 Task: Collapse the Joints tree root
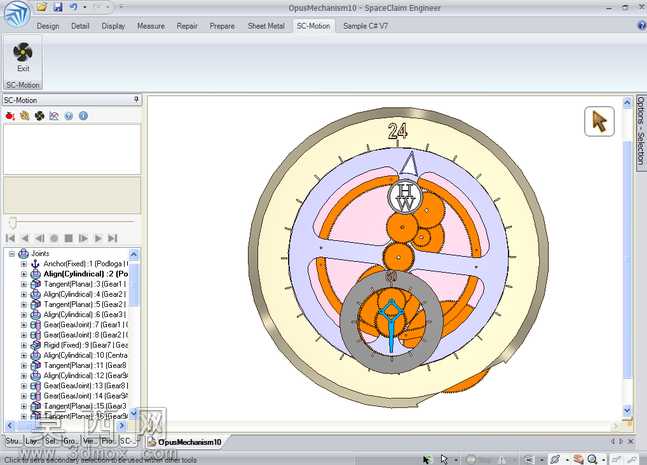pyautogui.click(x=12, y=254)
